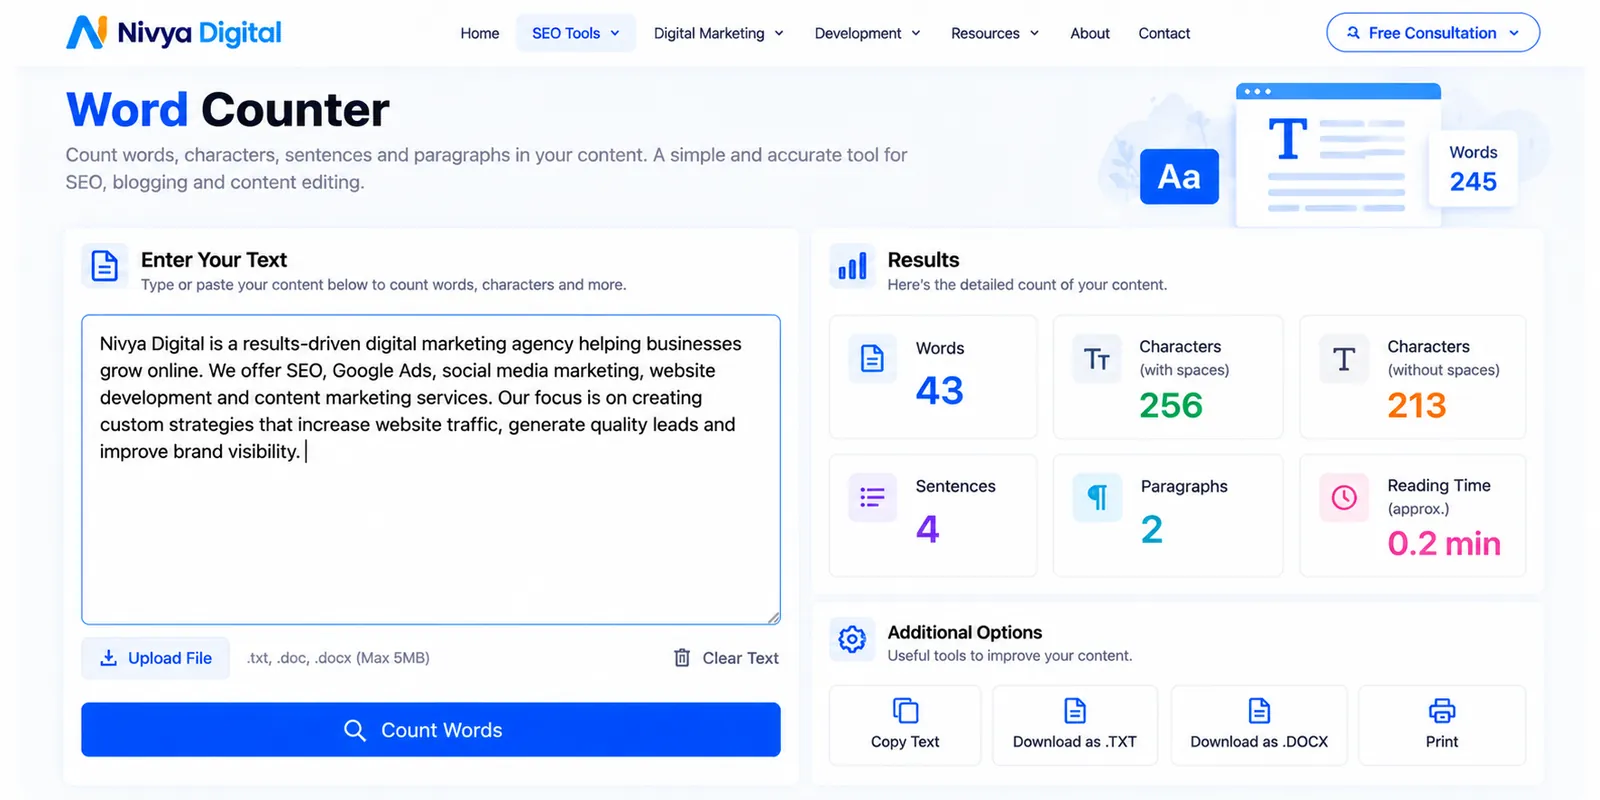This screenshot has width=1600, height=800.
Task: Click the sentences value 4
Action: [x=928, y=528]
